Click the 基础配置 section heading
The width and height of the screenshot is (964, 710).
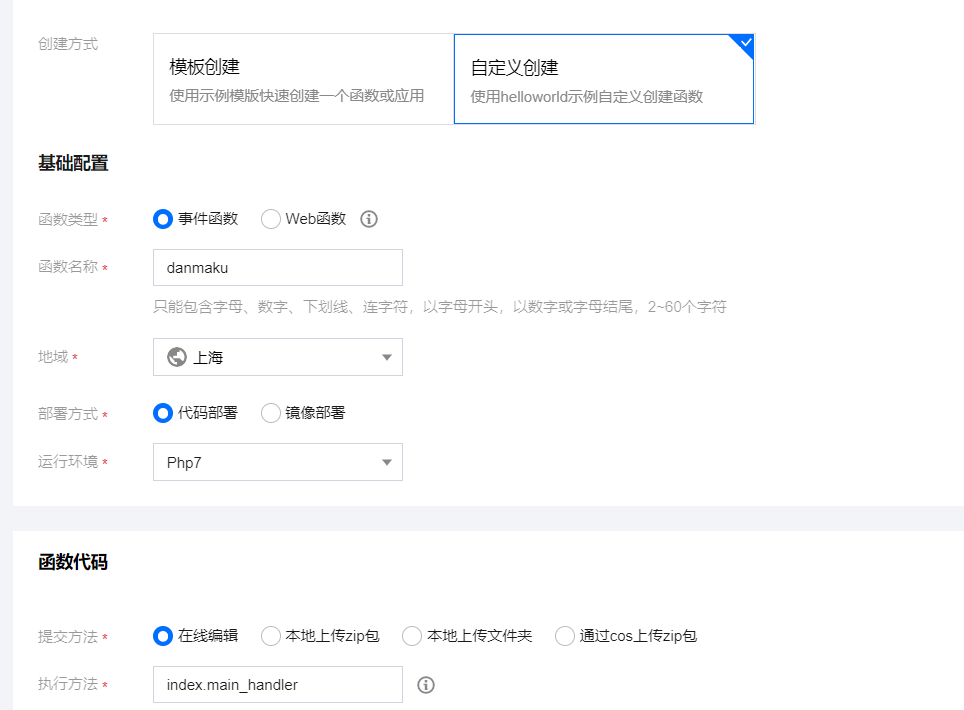tap(73, 163)
